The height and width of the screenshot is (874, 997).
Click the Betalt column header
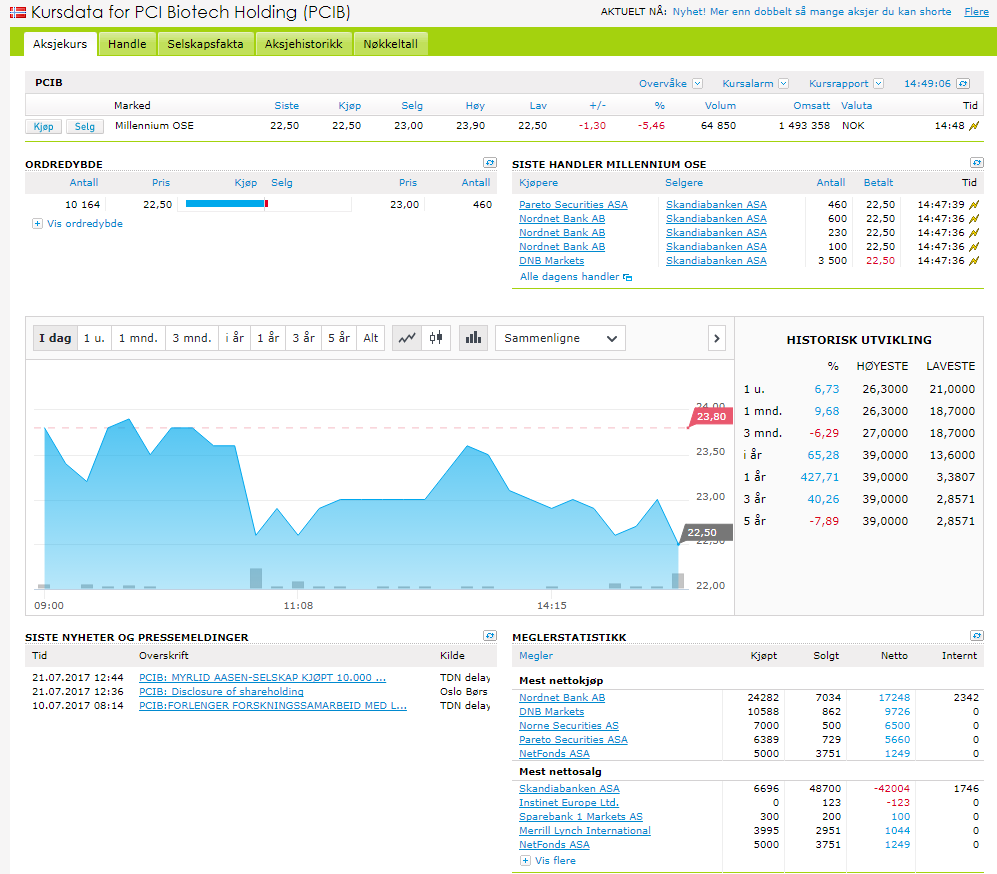tap(878, 182)
